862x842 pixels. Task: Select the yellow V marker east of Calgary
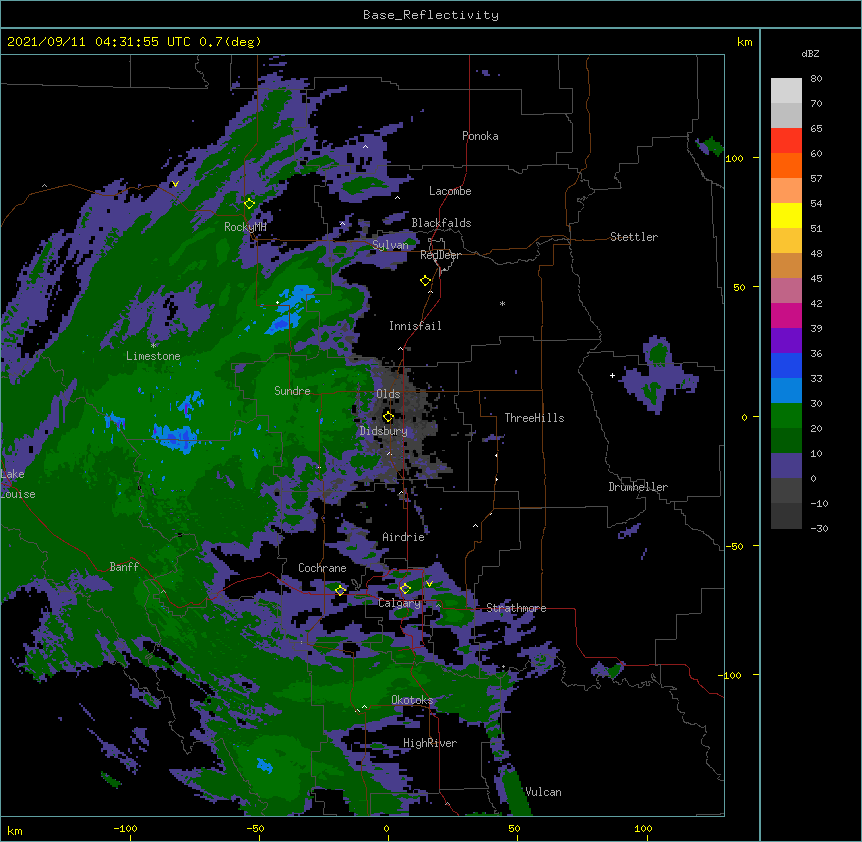tap(429, 584)
